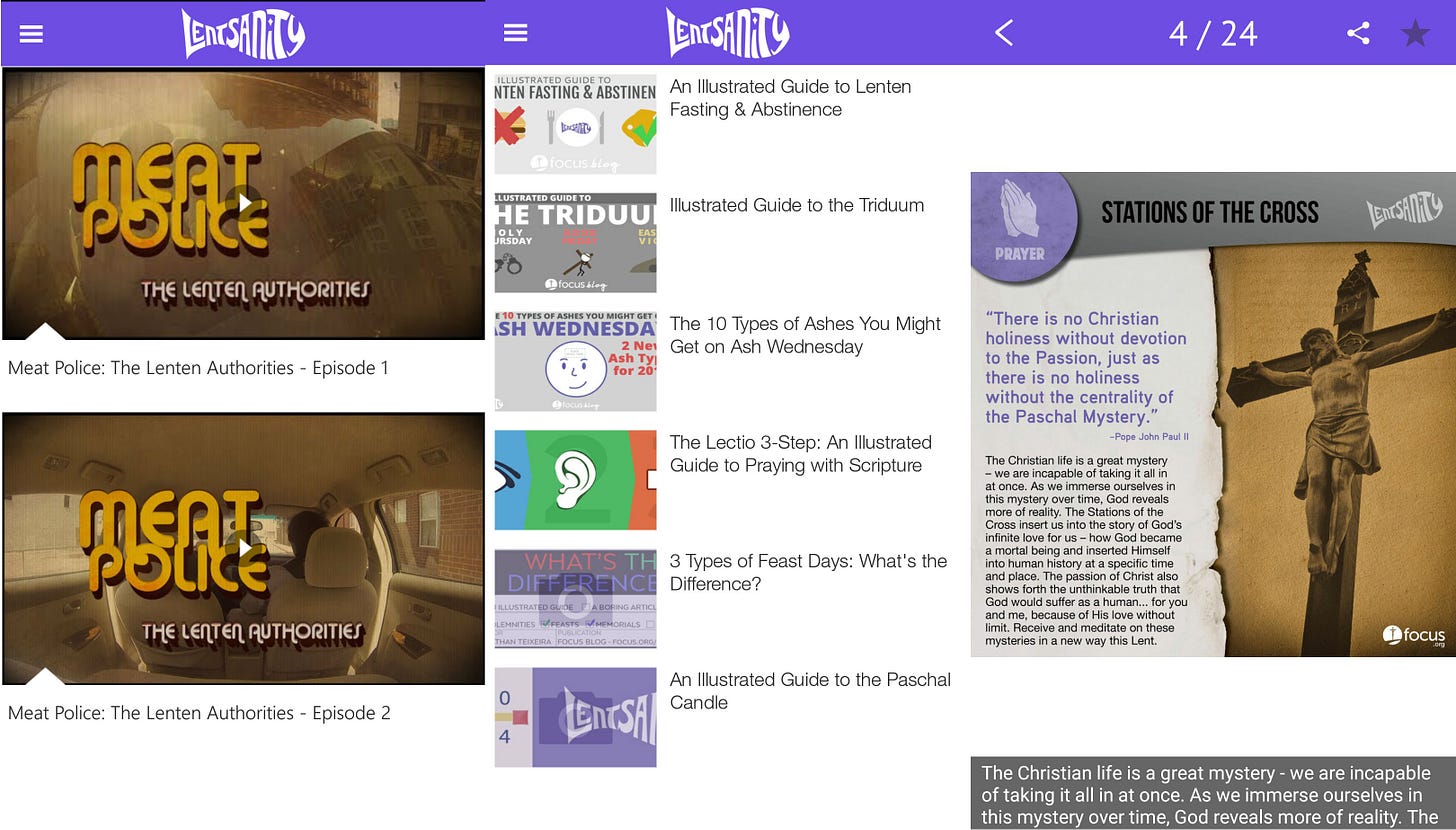Click 'Meat Police: The Lenten Authorities - Episode 1' caption

click(x=199, y=368)
